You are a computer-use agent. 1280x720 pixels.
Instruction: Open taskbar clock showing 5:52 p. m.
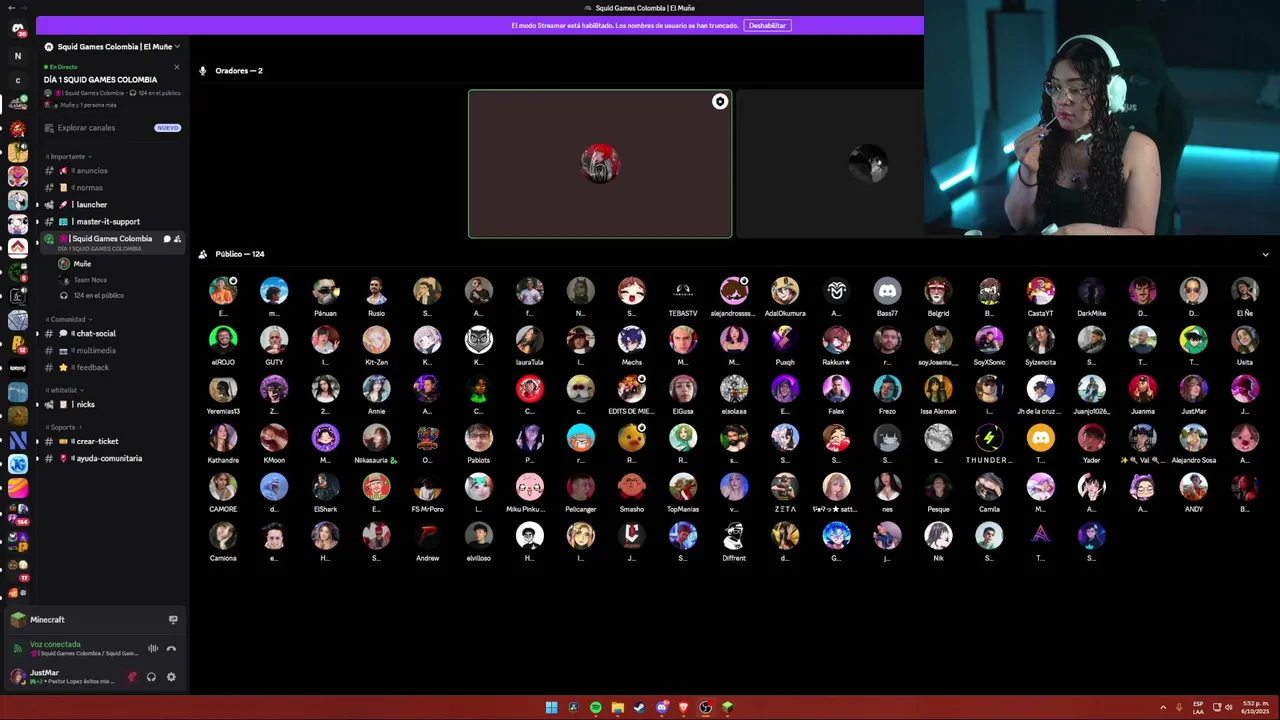point(1256,708)
